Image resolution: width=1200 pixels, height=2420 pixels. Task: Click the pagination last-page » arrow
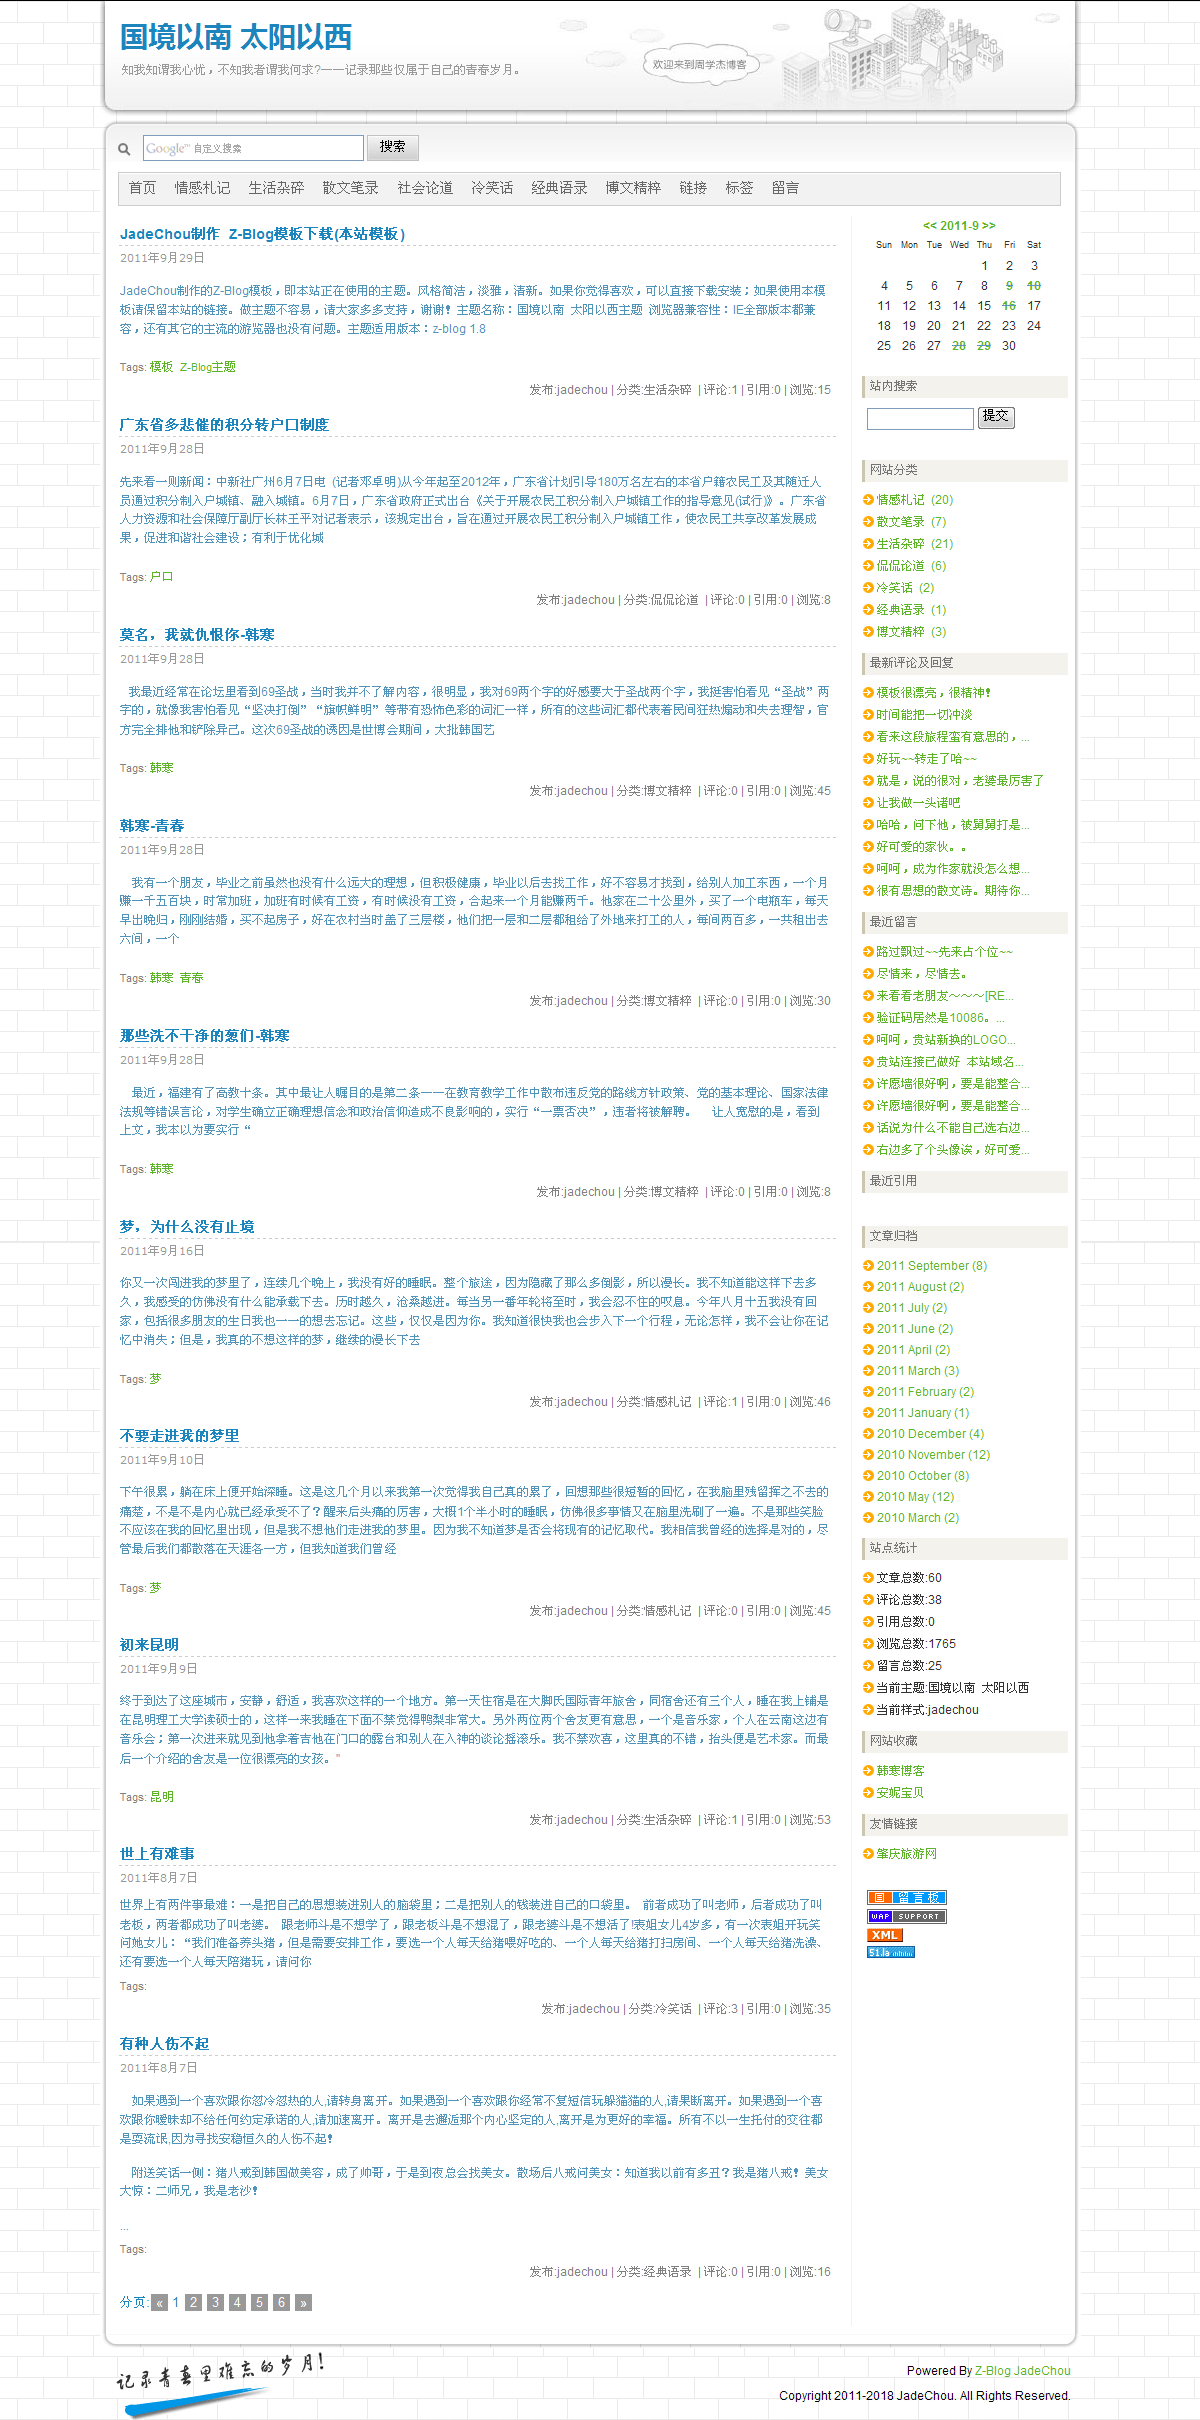coord(303,2302)
